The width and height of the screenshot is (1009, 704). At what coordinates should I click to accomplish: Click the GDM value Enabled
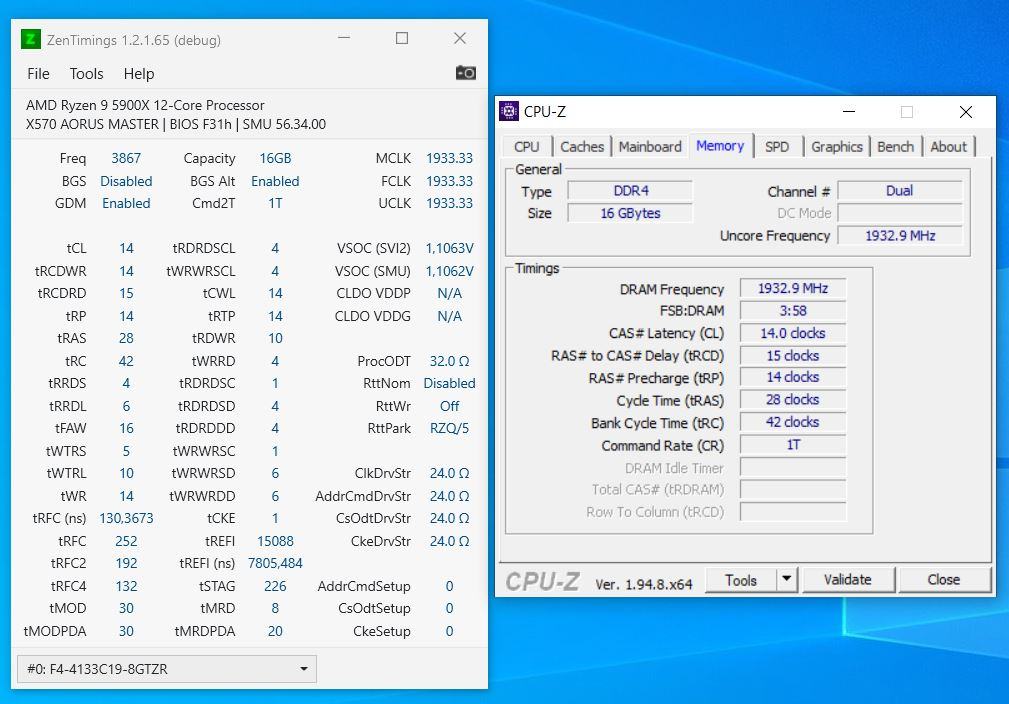126,203
